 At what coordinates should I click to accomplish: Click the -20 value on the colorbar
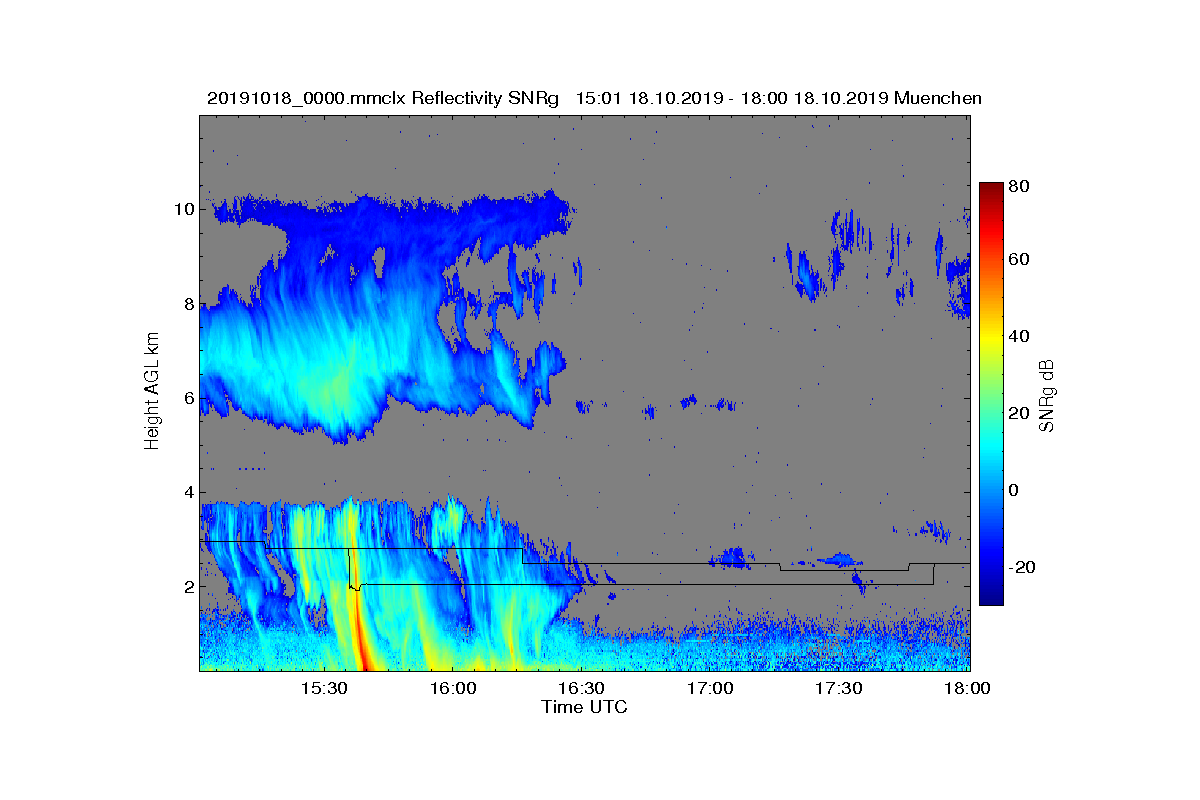pos(1024,567)
